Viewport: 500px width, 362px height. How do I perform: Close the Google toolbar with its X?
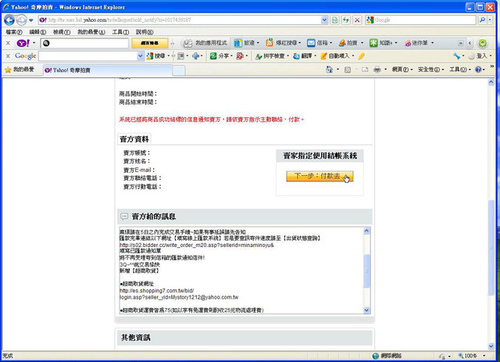pos(8,56)
